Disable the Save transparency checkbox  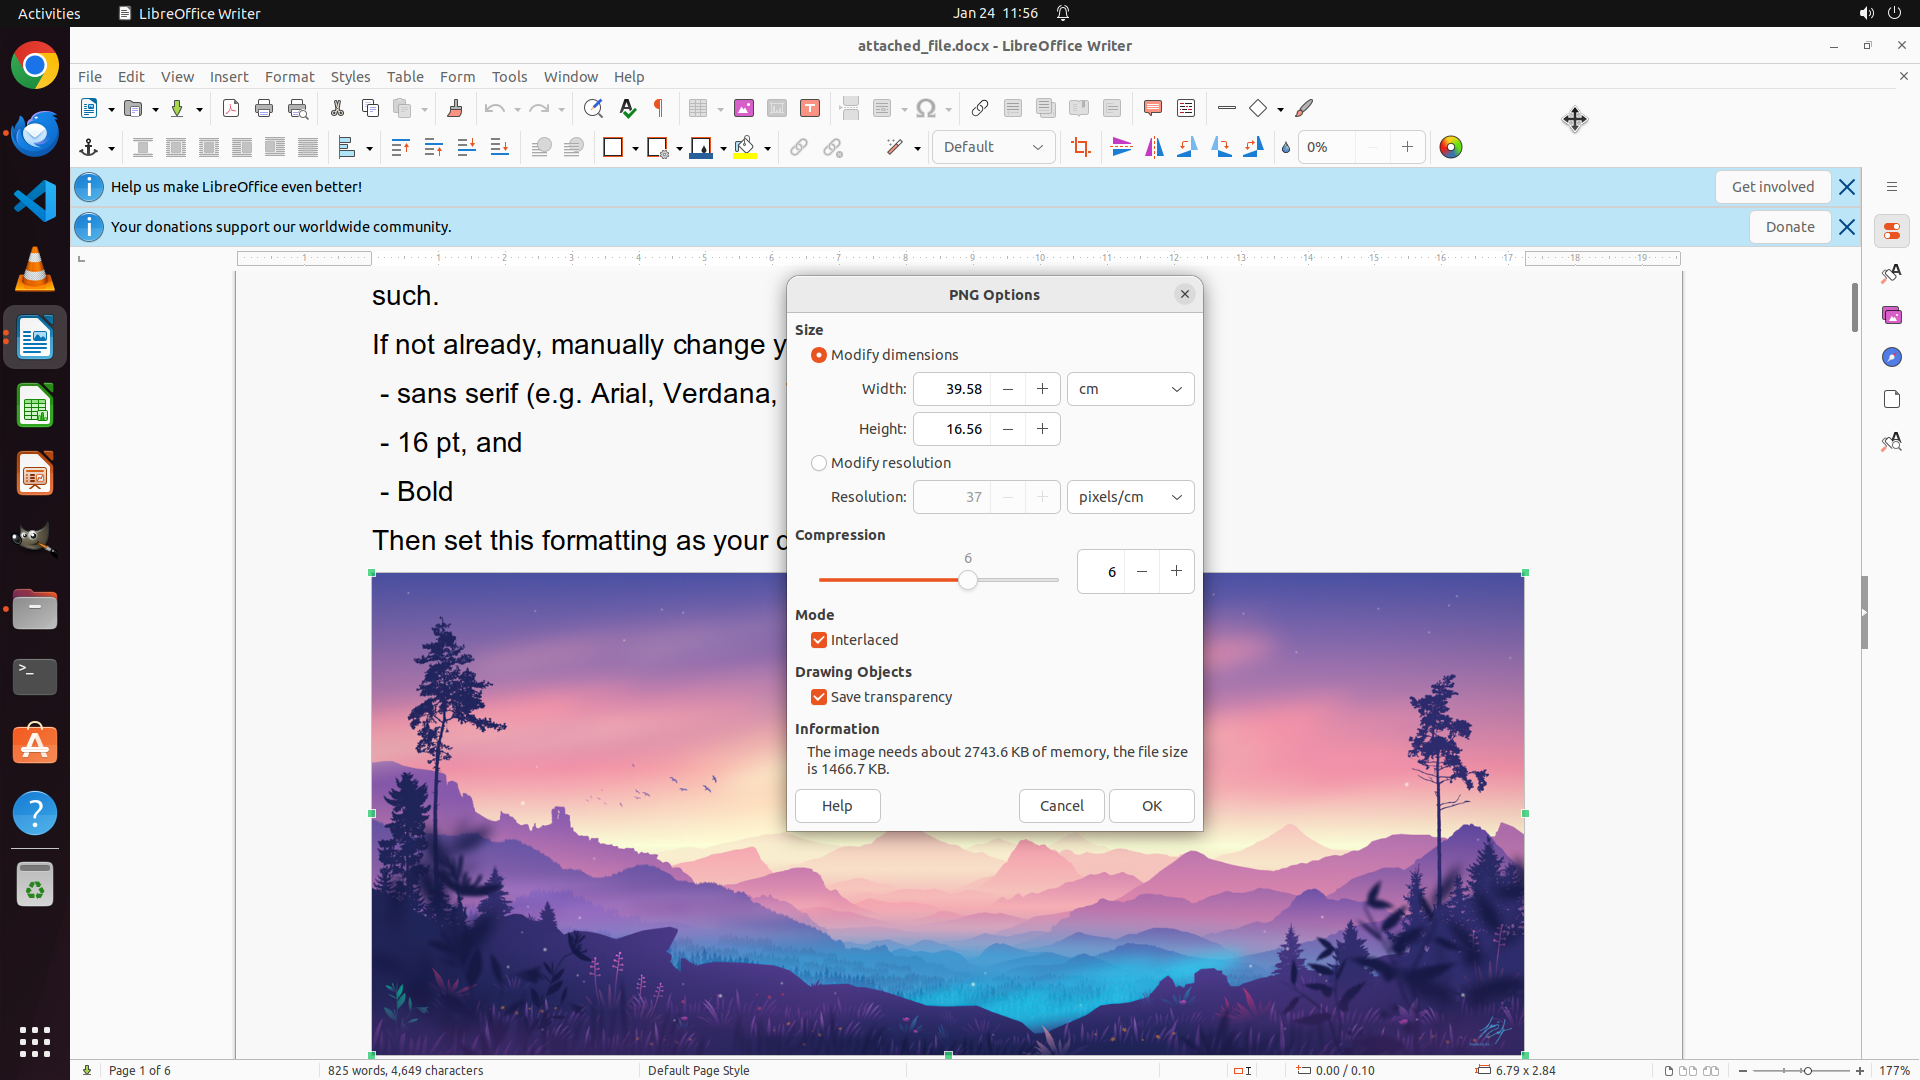coord(819,697)
